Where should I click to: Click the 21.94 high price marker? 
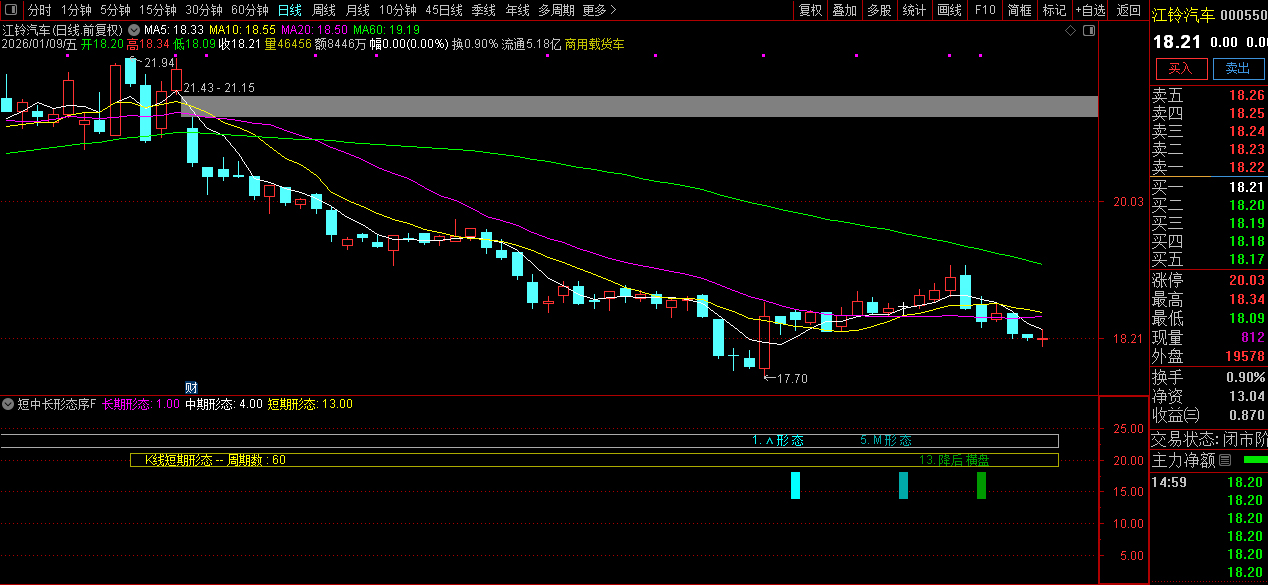click(160, 63)
